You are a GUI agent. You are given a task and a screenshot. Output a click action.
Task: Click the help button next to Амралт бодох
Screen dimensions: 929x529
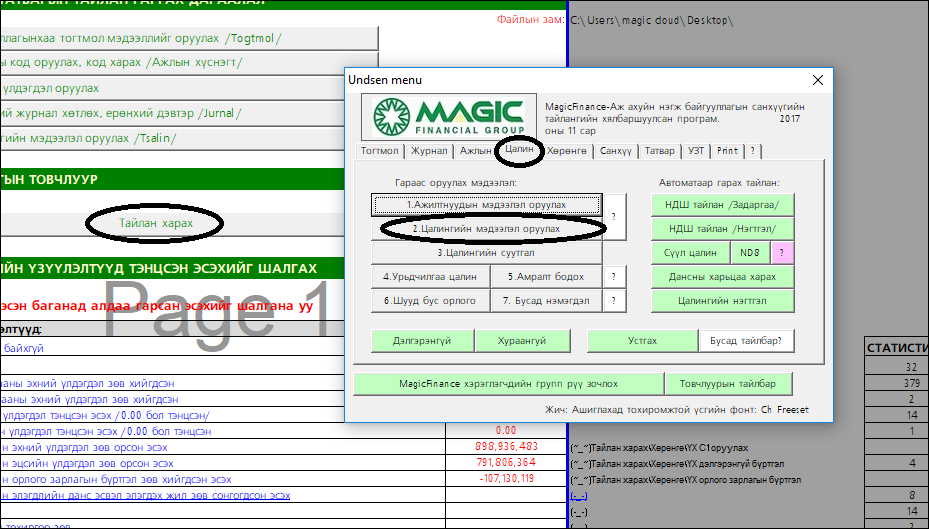[x=613, y=276]
